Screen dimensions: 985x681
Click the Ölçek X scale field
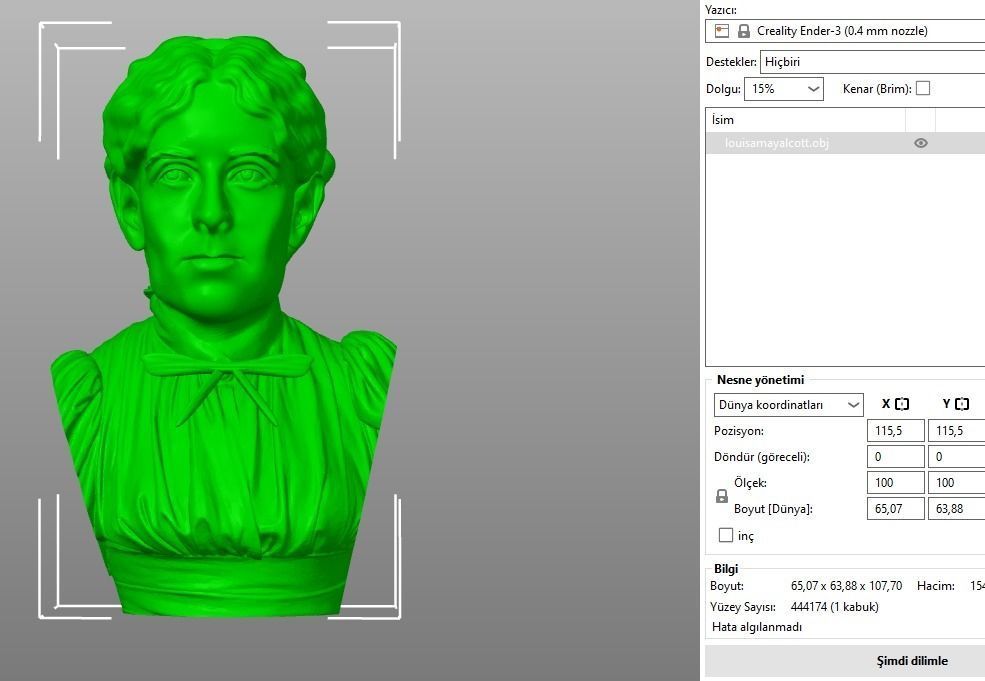pyautogui.click(x=896, y=482)
